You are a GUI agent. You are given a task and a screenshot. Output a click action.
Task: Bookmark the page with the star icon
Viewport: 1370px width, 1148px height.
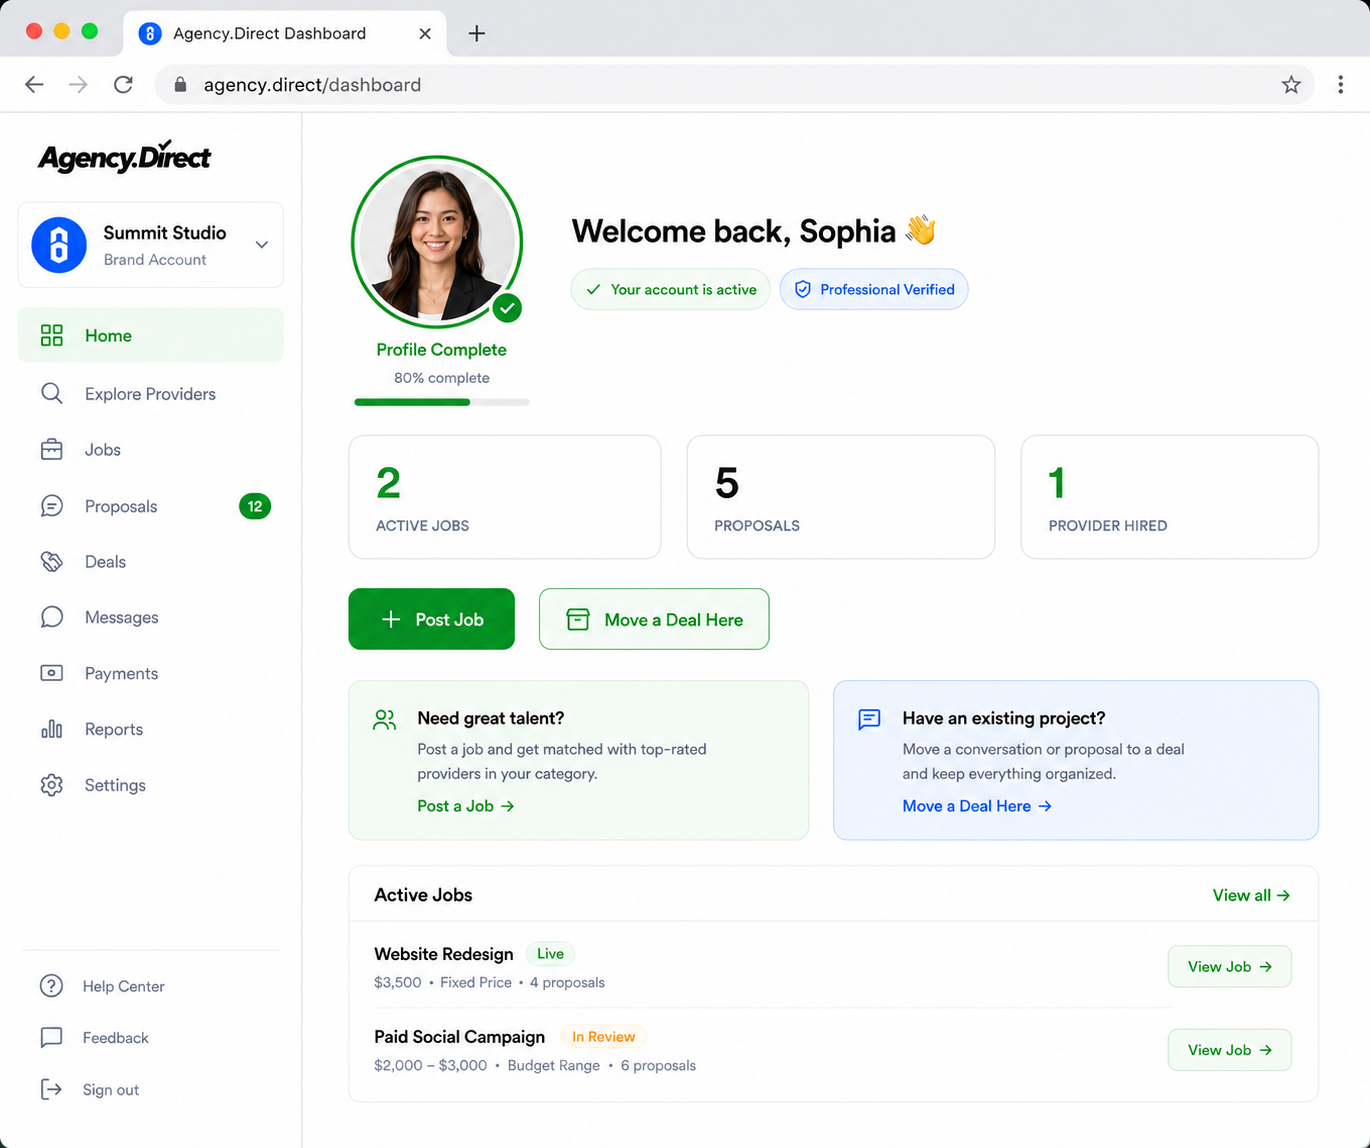1291,85
